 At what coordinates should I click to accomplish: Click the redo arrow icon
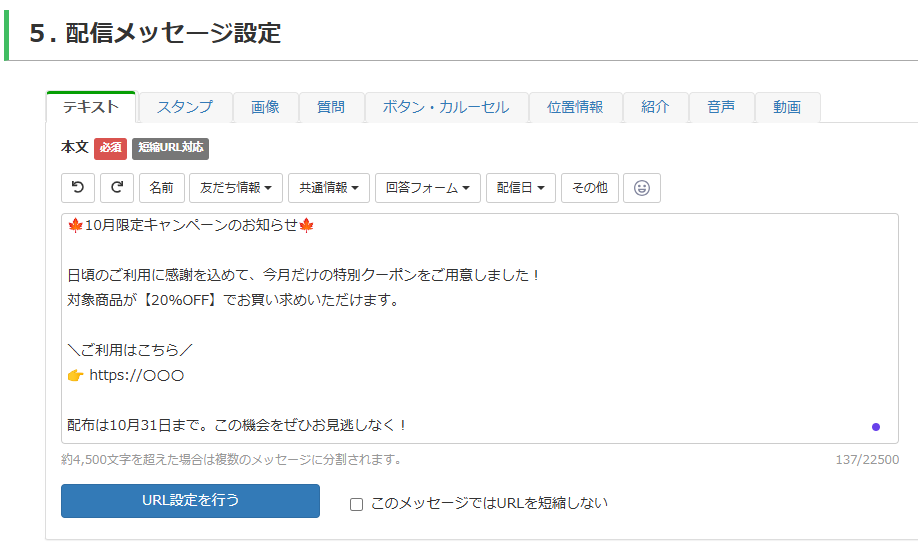click(117, 188)
